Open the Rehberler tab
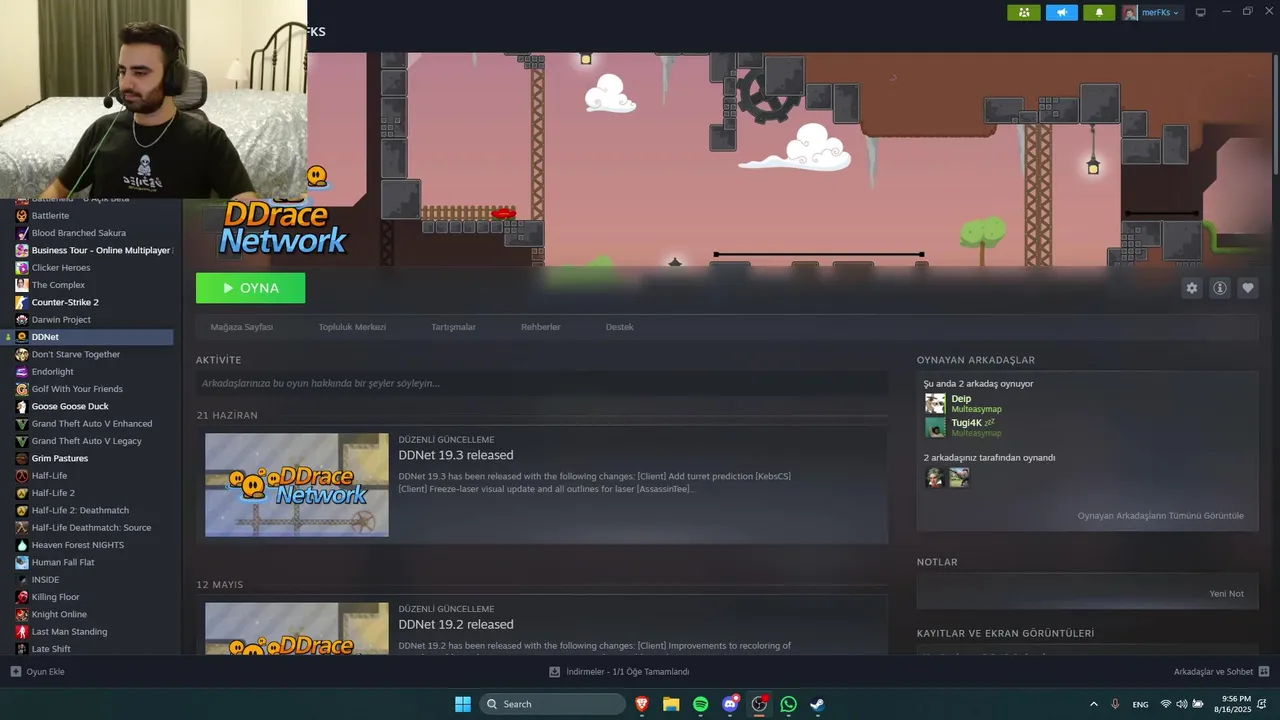This screenshot has height=720, width=1280. coord(540,327)
